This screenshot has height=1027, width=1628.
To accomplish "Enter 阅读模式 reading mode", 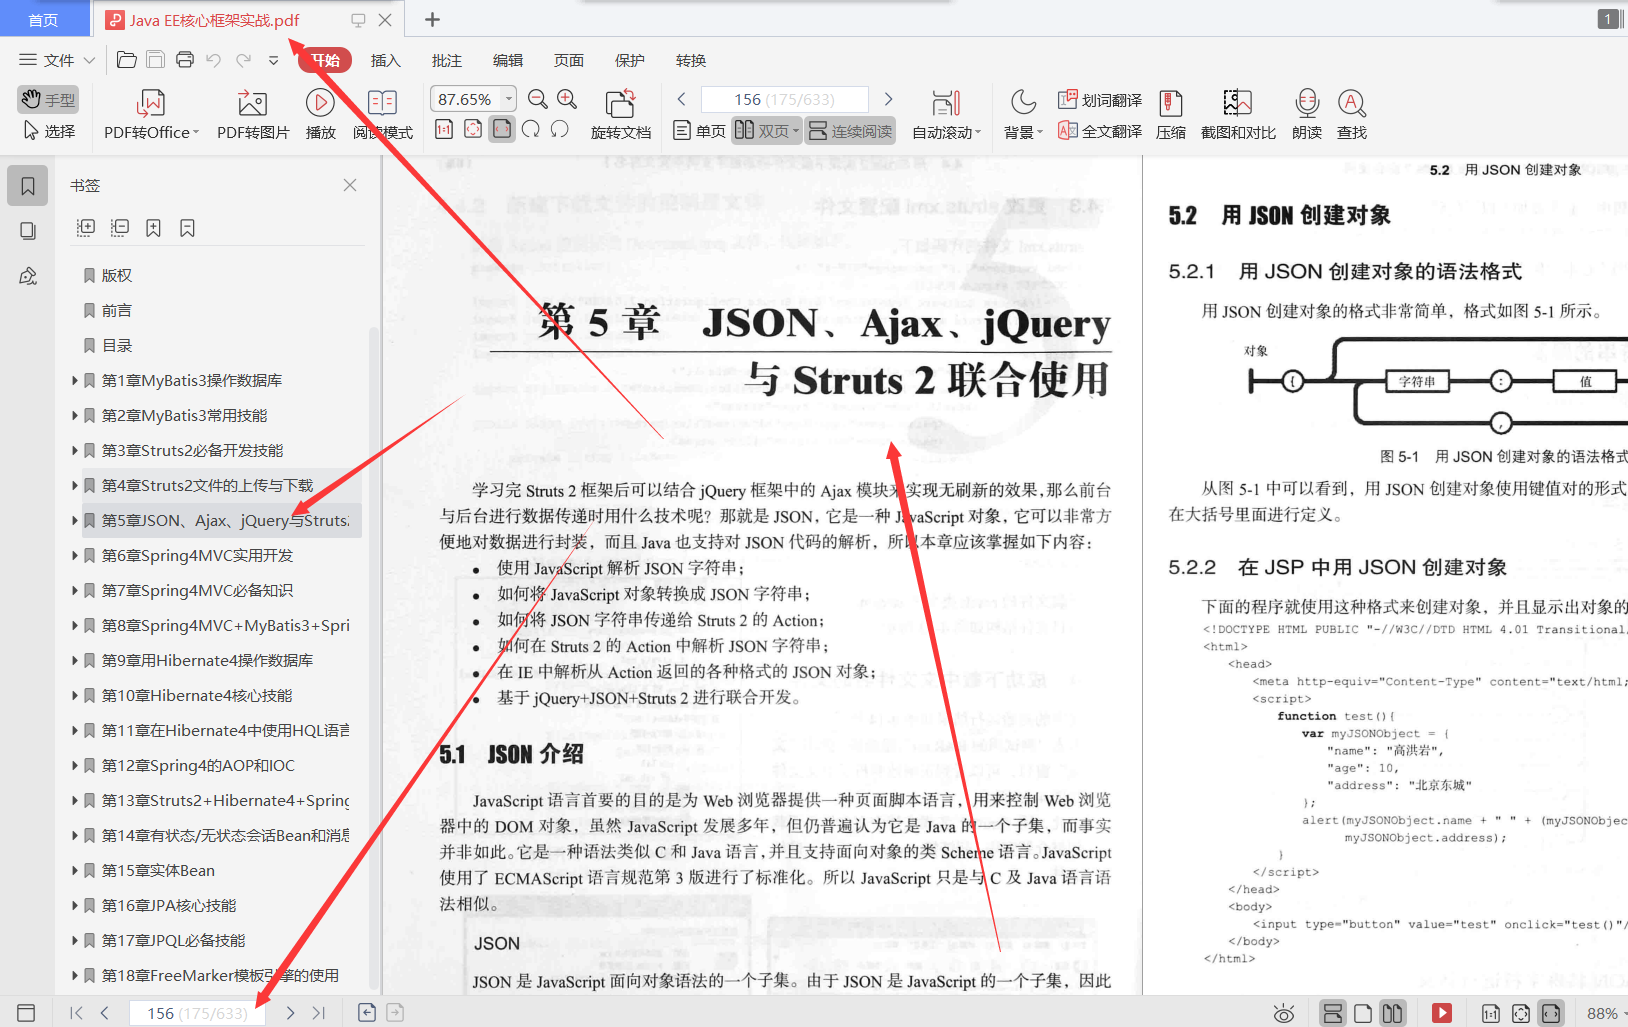I will tap(382, 115).
